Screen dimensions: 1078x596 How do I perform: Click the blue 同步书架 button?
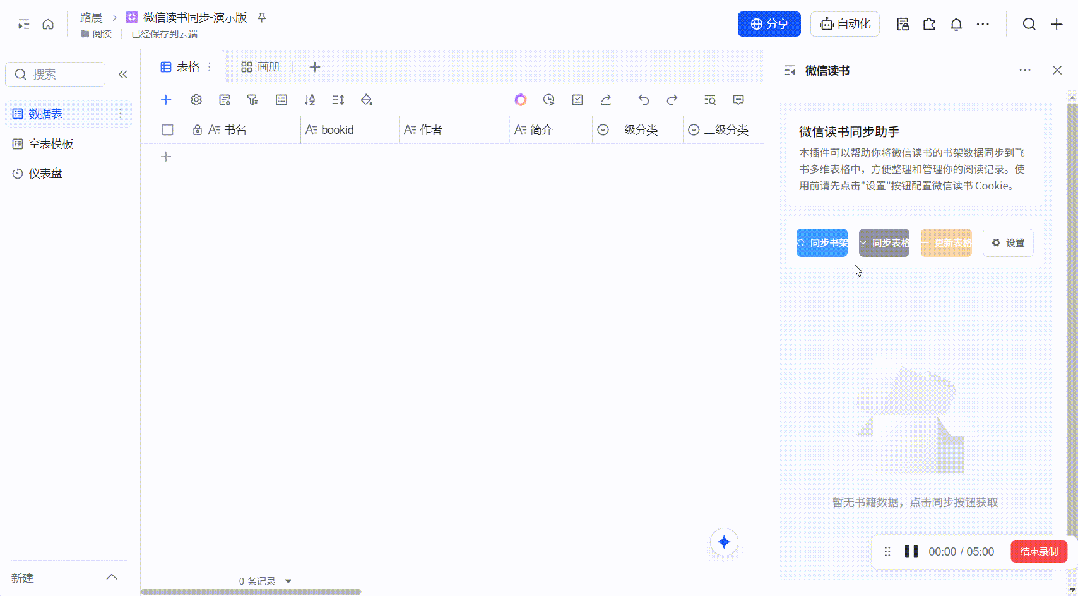822,243
